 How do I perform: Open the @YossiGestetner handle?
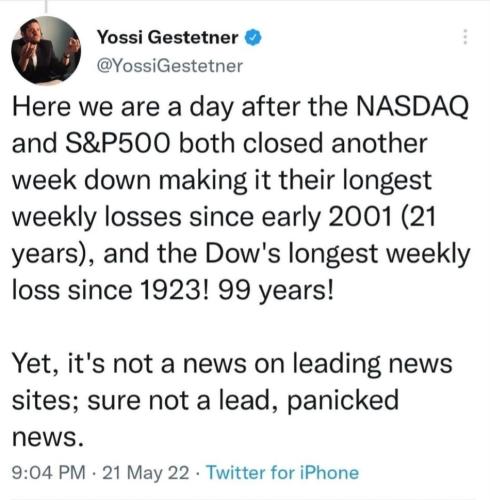(170, 65)
